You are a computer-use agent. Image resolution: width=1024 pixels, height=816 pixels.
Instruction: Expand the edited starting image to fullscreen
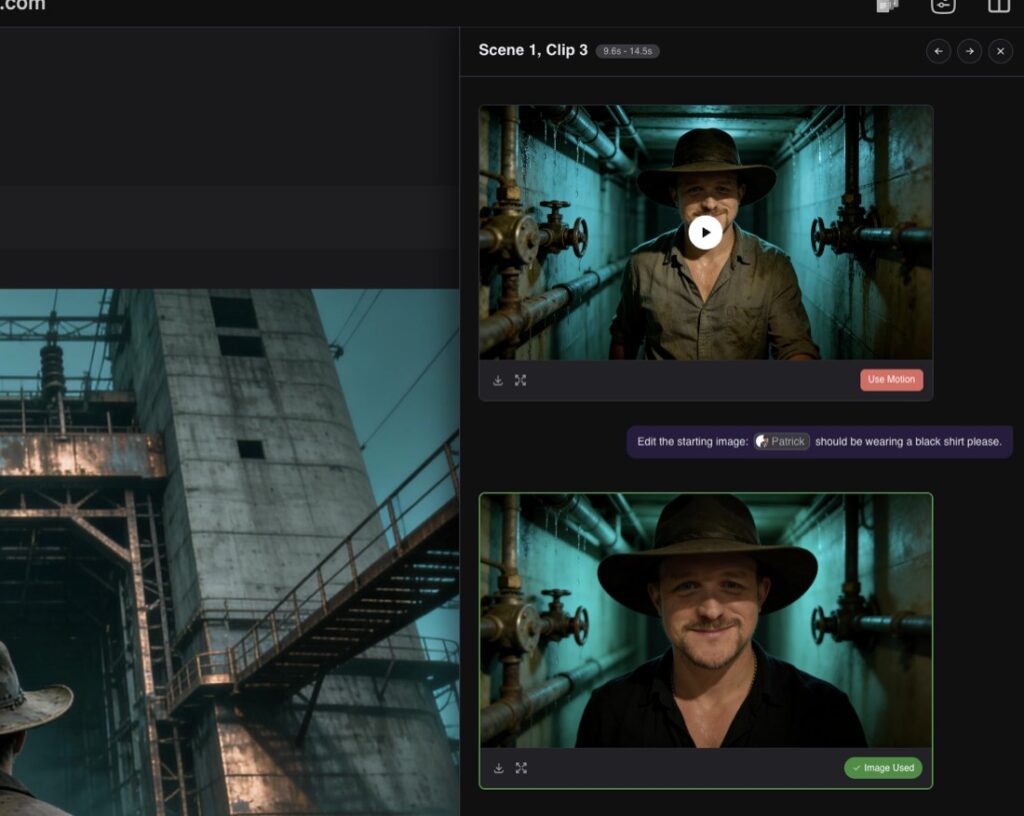[521, 768]
